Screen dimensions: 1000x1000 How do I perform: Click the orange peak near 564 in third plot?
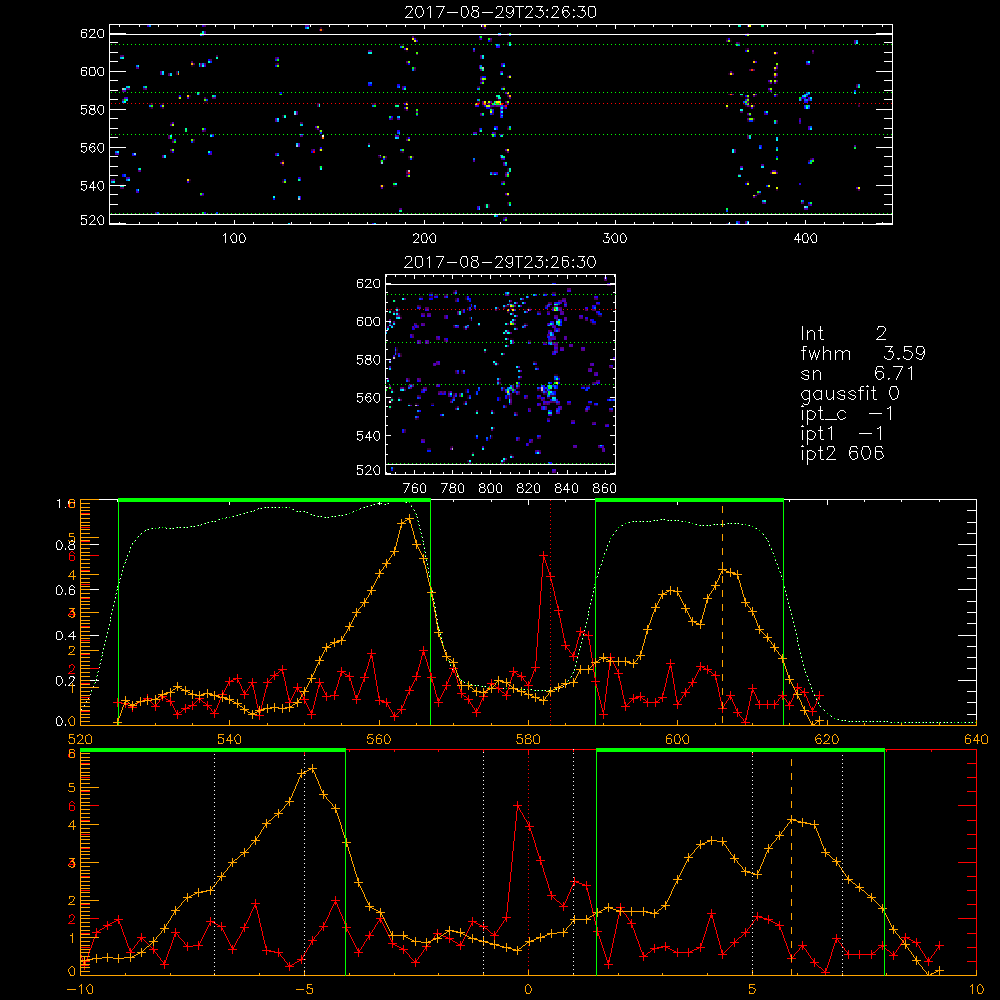409,518
